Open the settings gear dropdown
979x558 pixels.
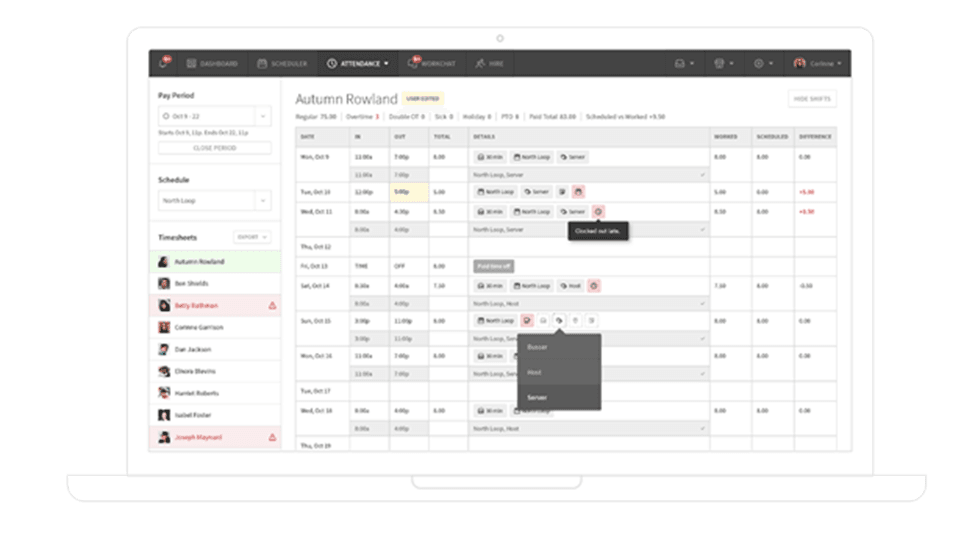pyautogui.click(x=763, y=63)
